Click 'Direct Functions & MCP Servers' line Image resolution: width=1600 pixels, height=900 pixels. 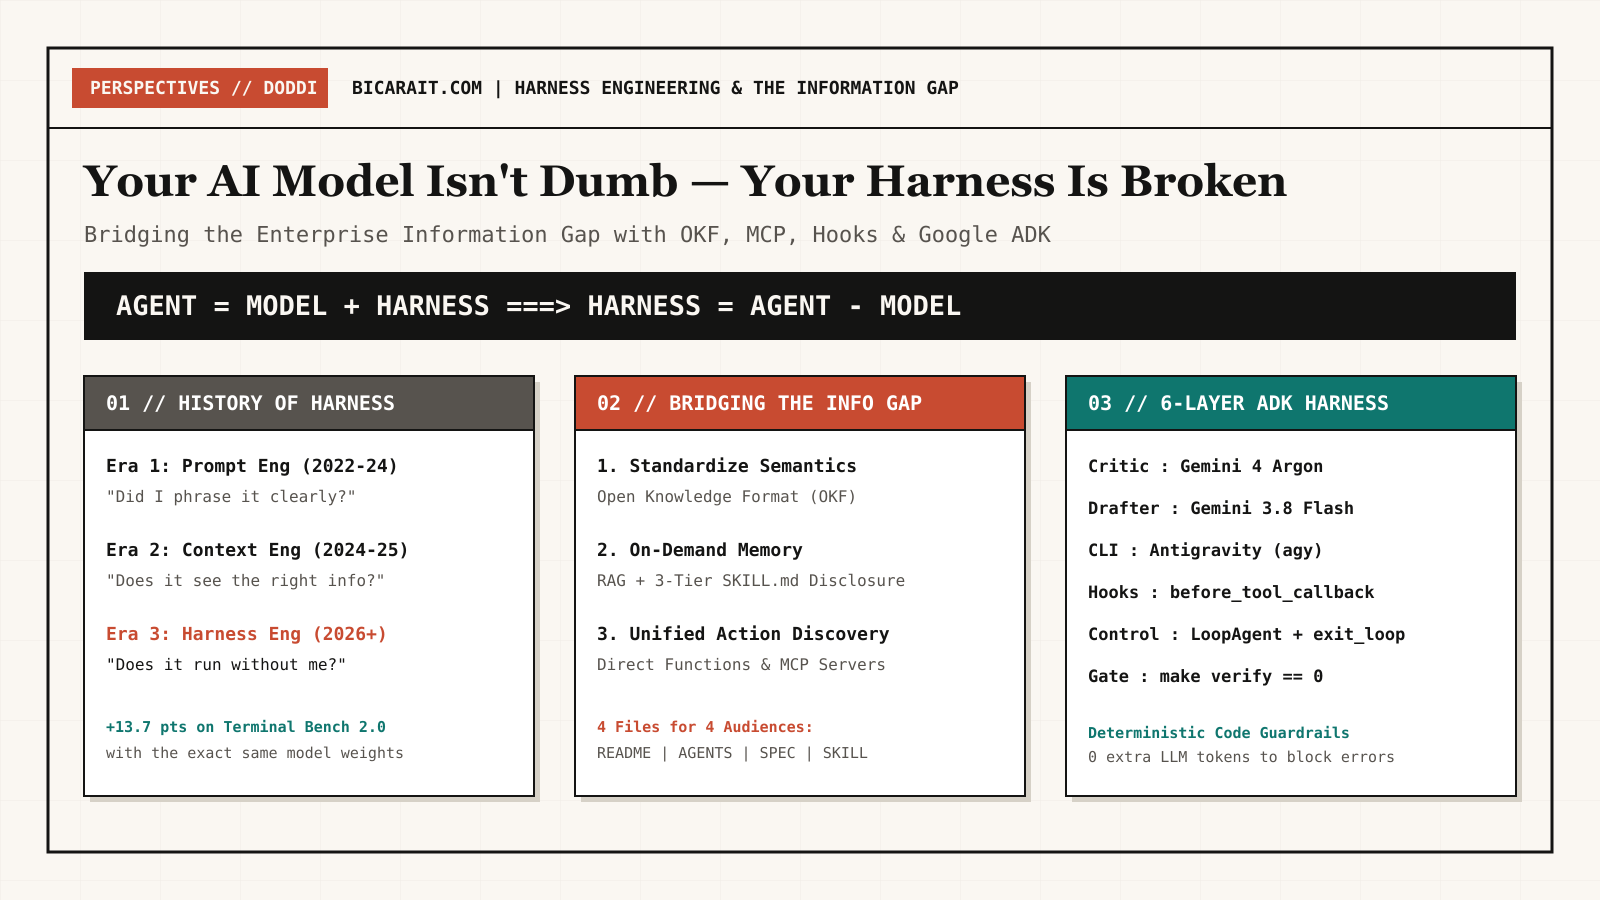[x=741, y=665]
